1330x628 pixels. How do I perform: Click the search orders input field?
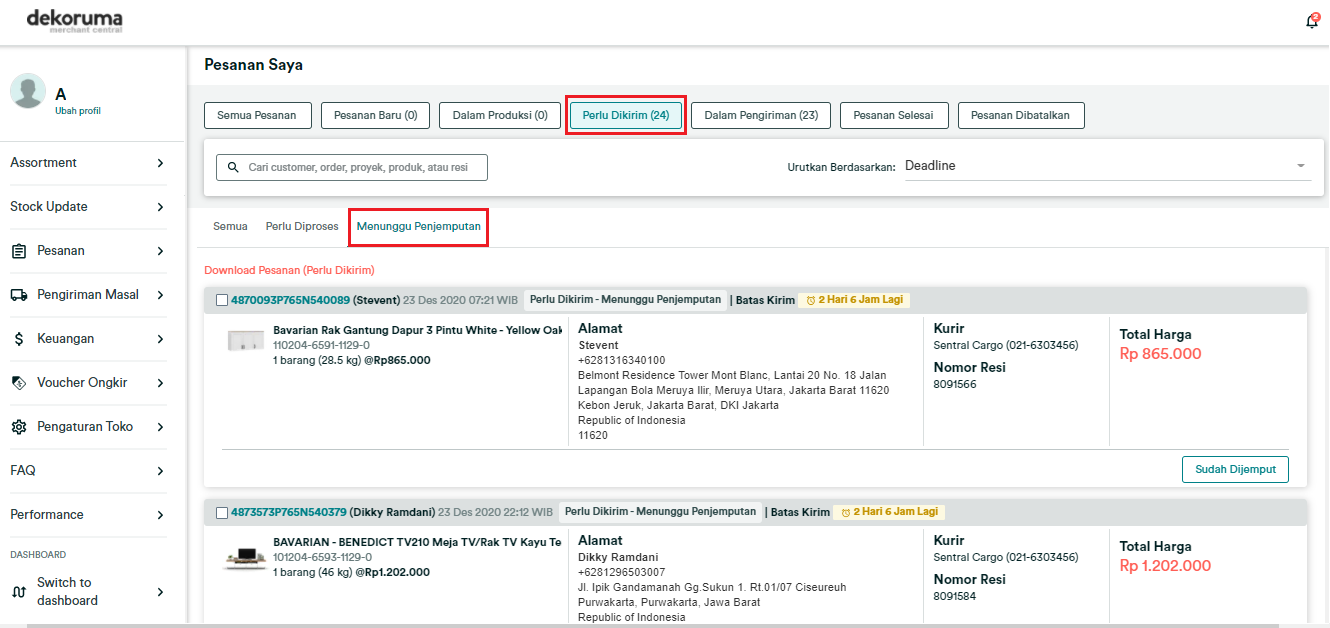[x=352, y=167]
